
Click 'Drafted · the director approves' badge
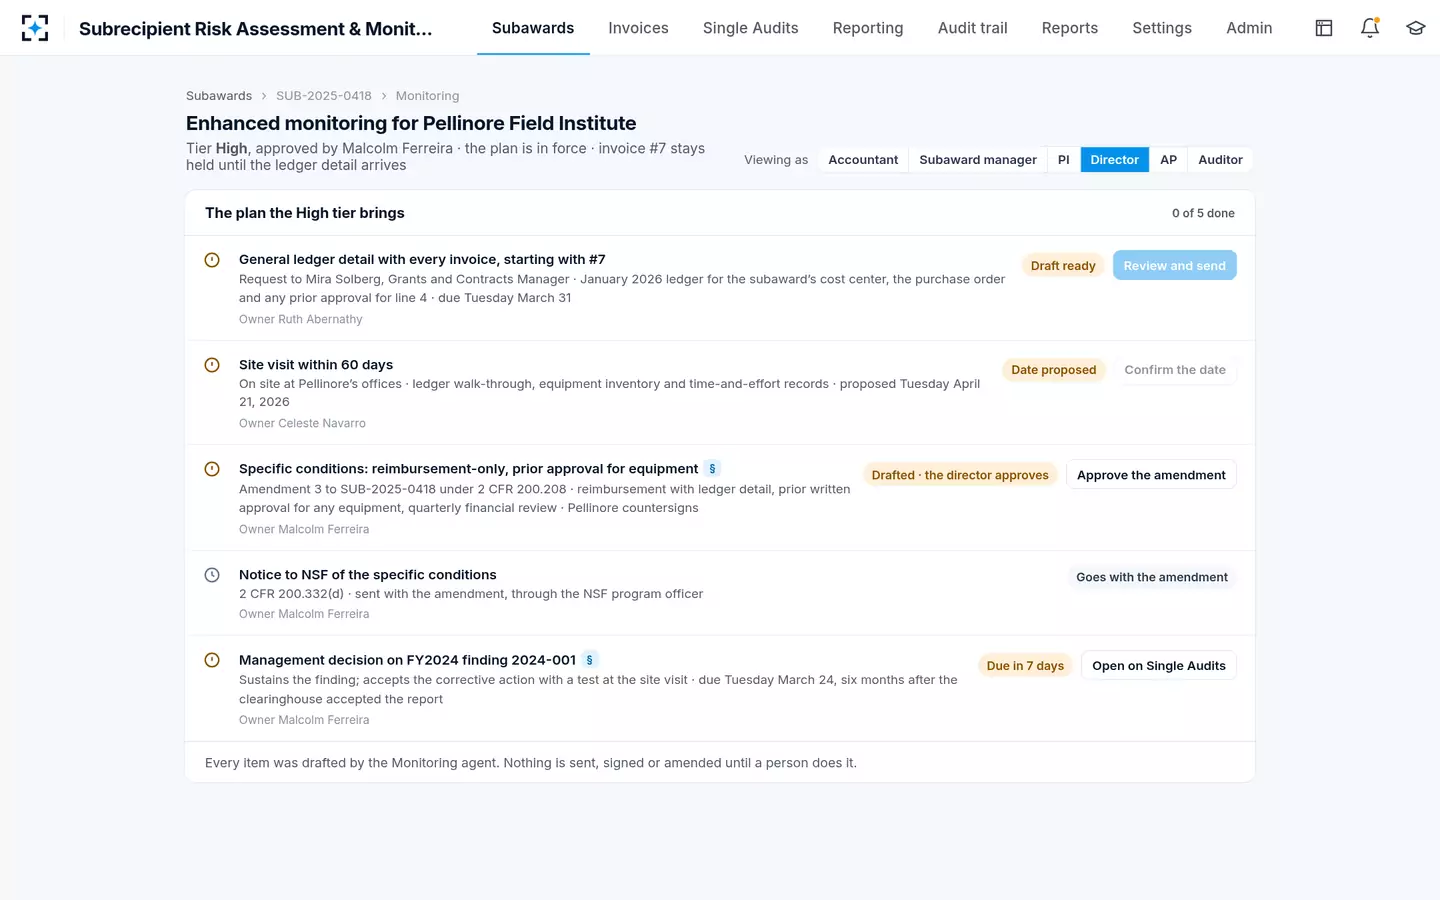coord(960,475)
